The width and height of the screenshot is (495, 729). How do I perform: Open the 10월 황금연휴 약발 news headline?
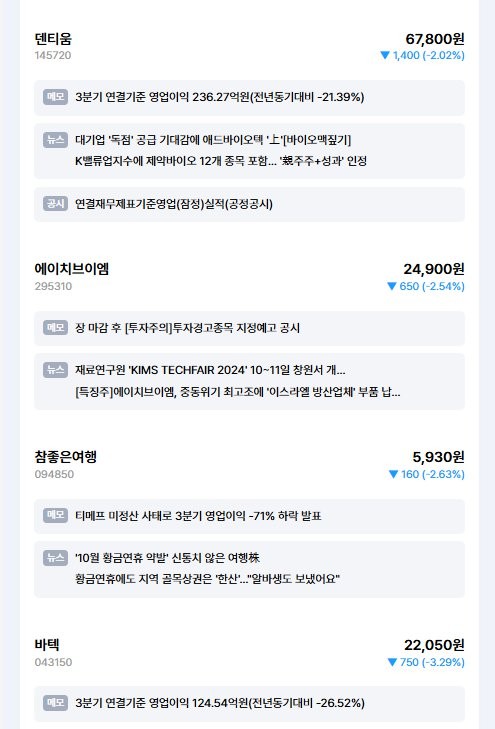tap(167, 558)
